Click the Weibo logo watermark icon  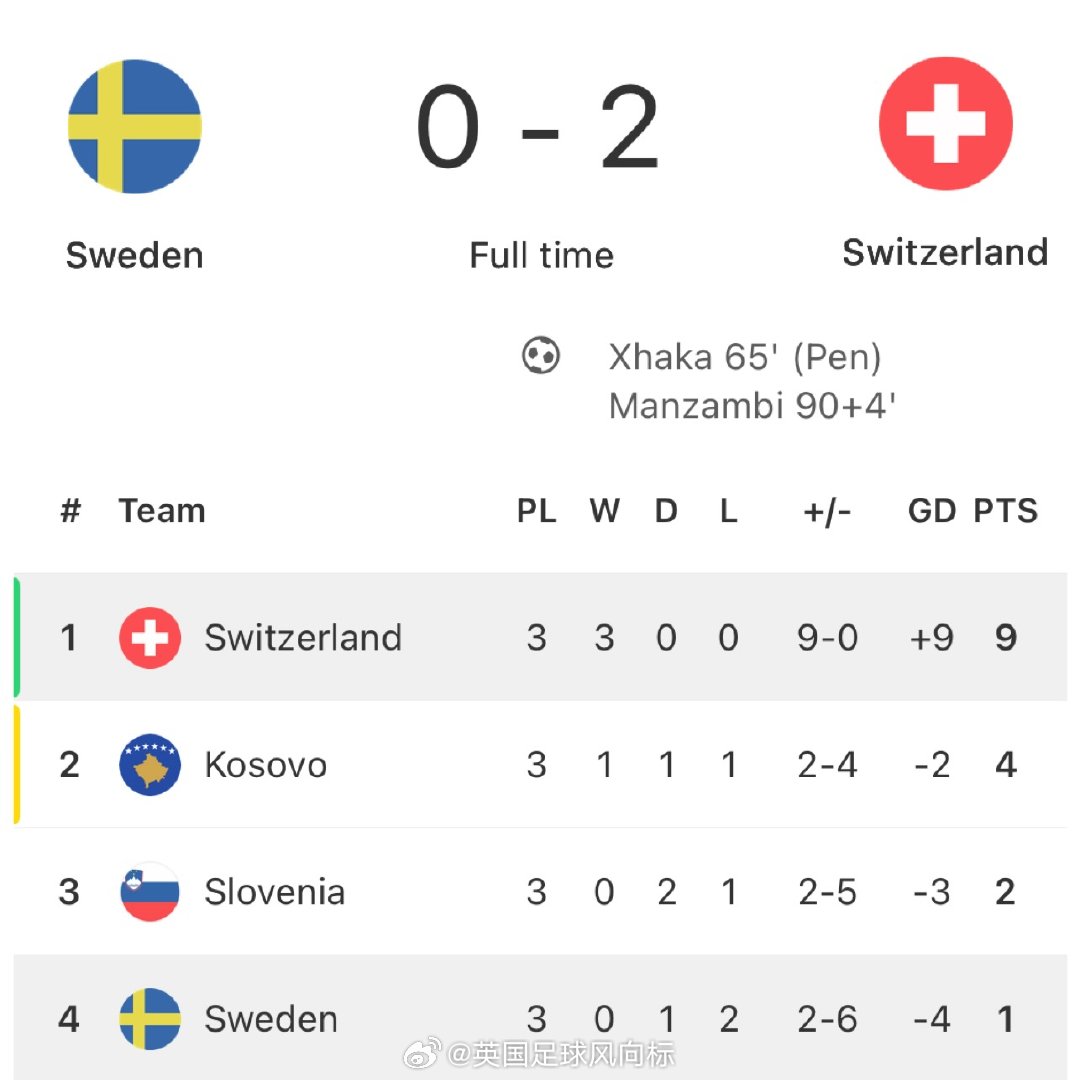[422, 1053]
